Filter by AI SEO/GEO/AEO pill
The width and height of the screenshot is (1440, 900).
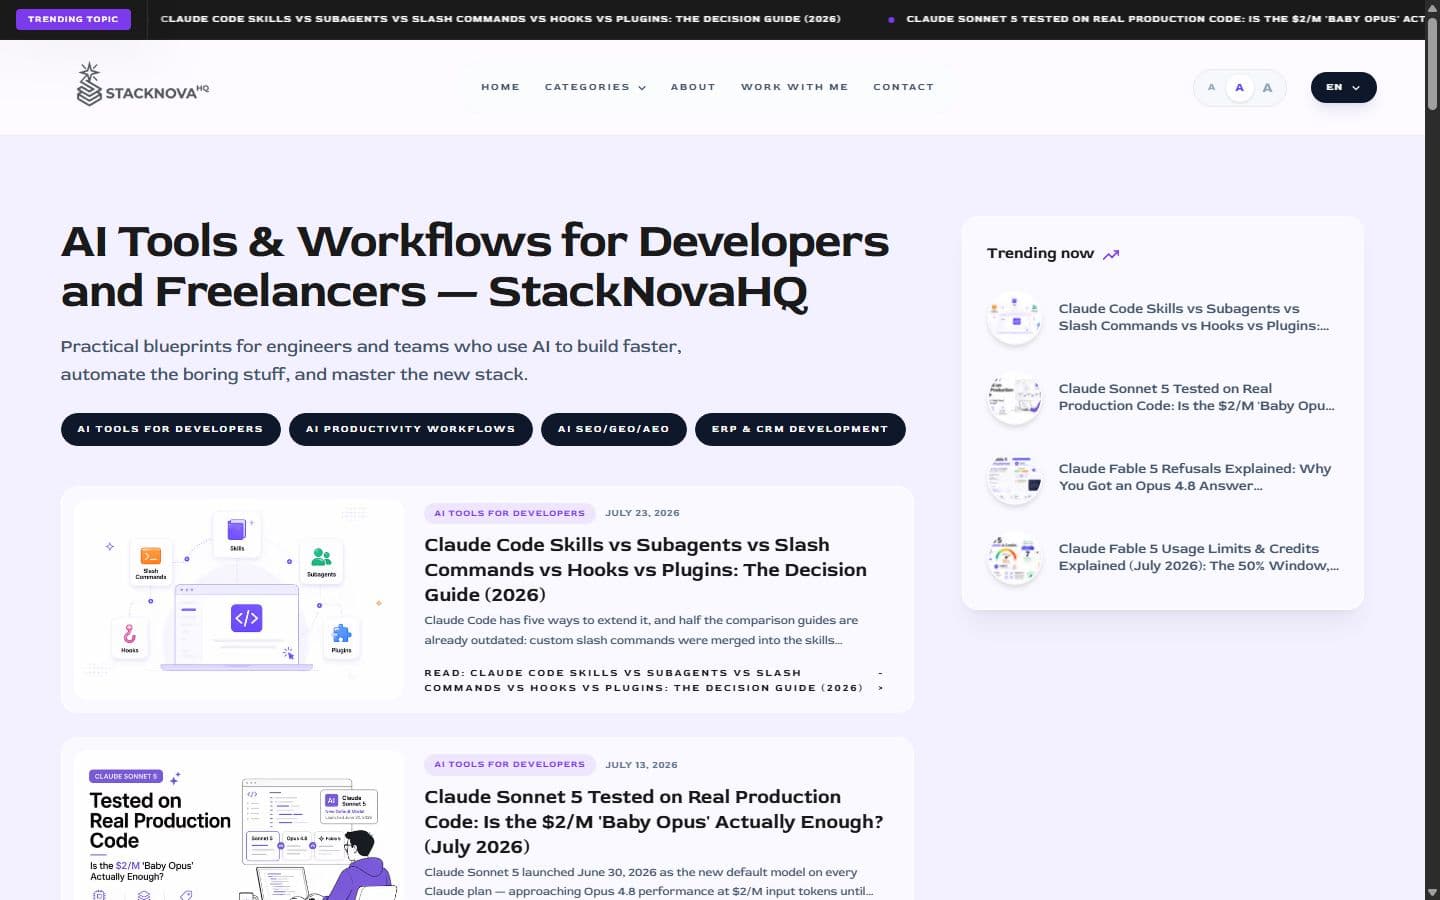(613, 429)
